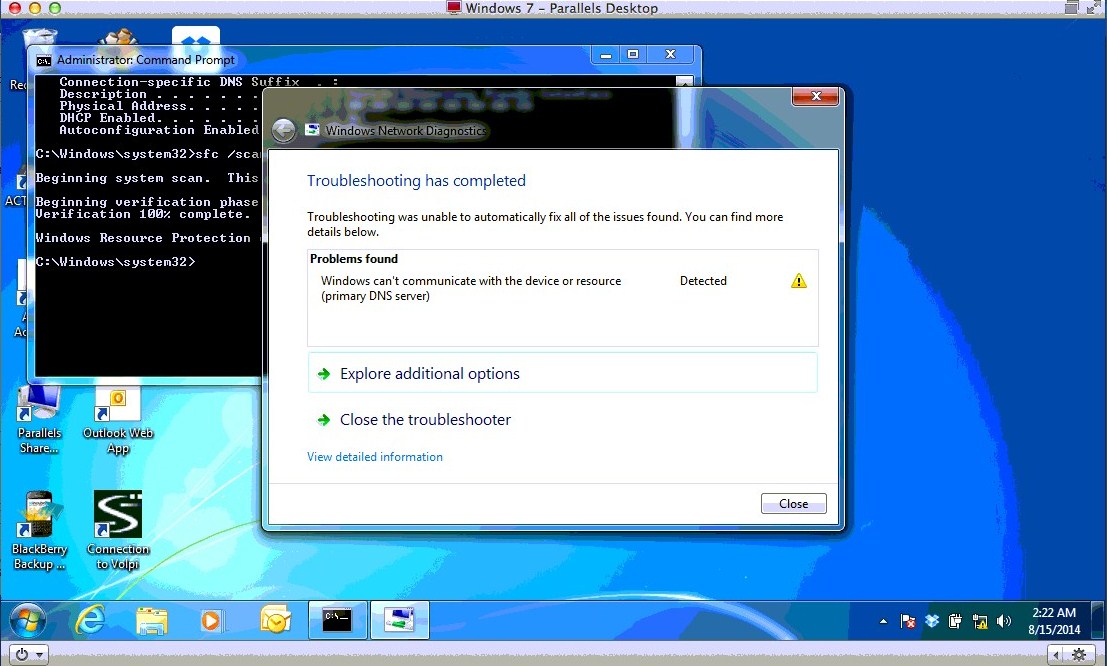Open the BlackBerry Backup desktop shortcut
The width and height of the screenshot is (1107, 666).
[39, 531]
